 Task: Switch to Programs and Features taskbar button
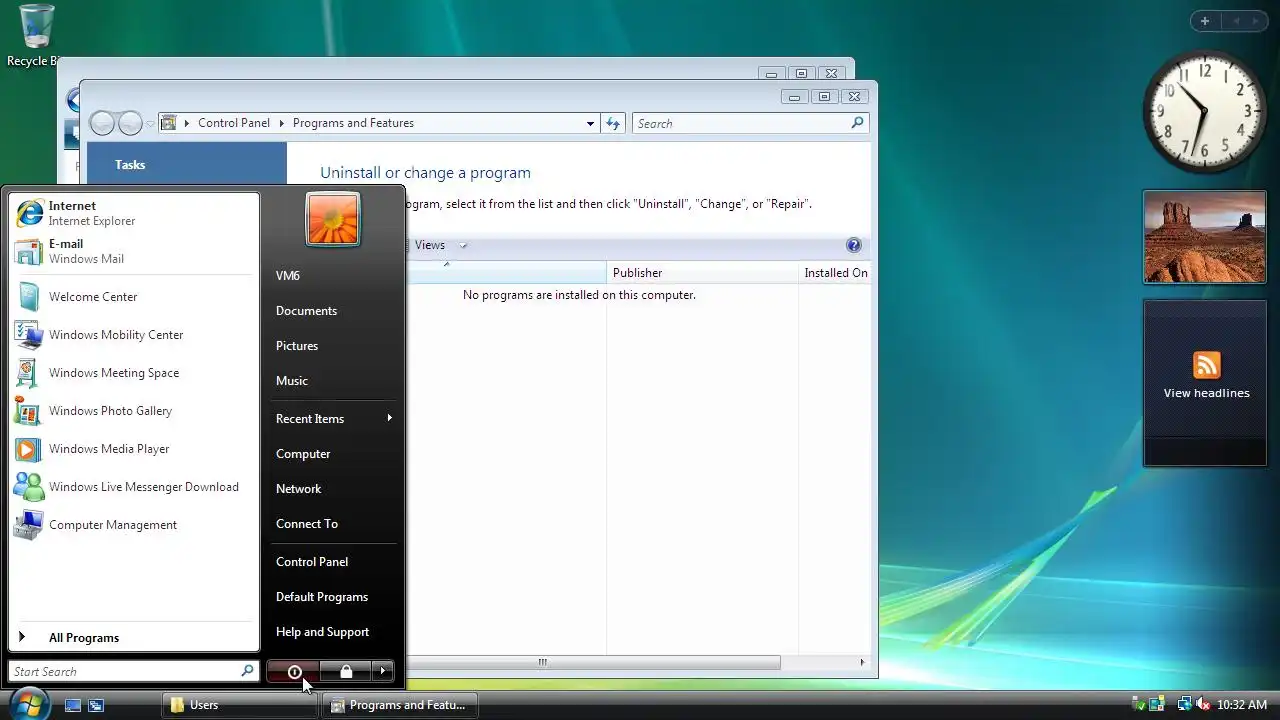pyautogui.click(x=400, y=705)
